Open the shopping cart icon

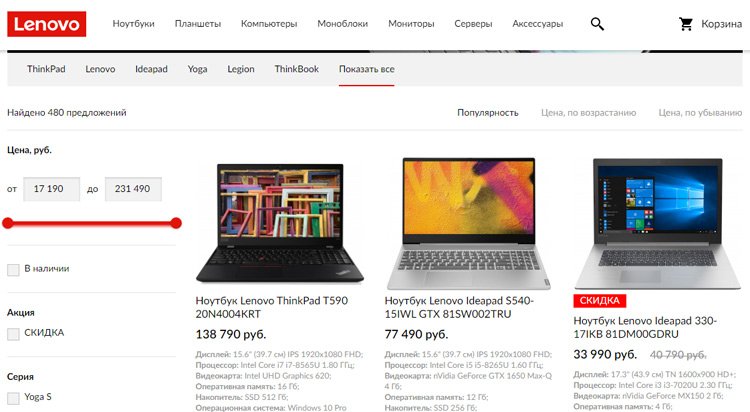[x=686, y=24]
